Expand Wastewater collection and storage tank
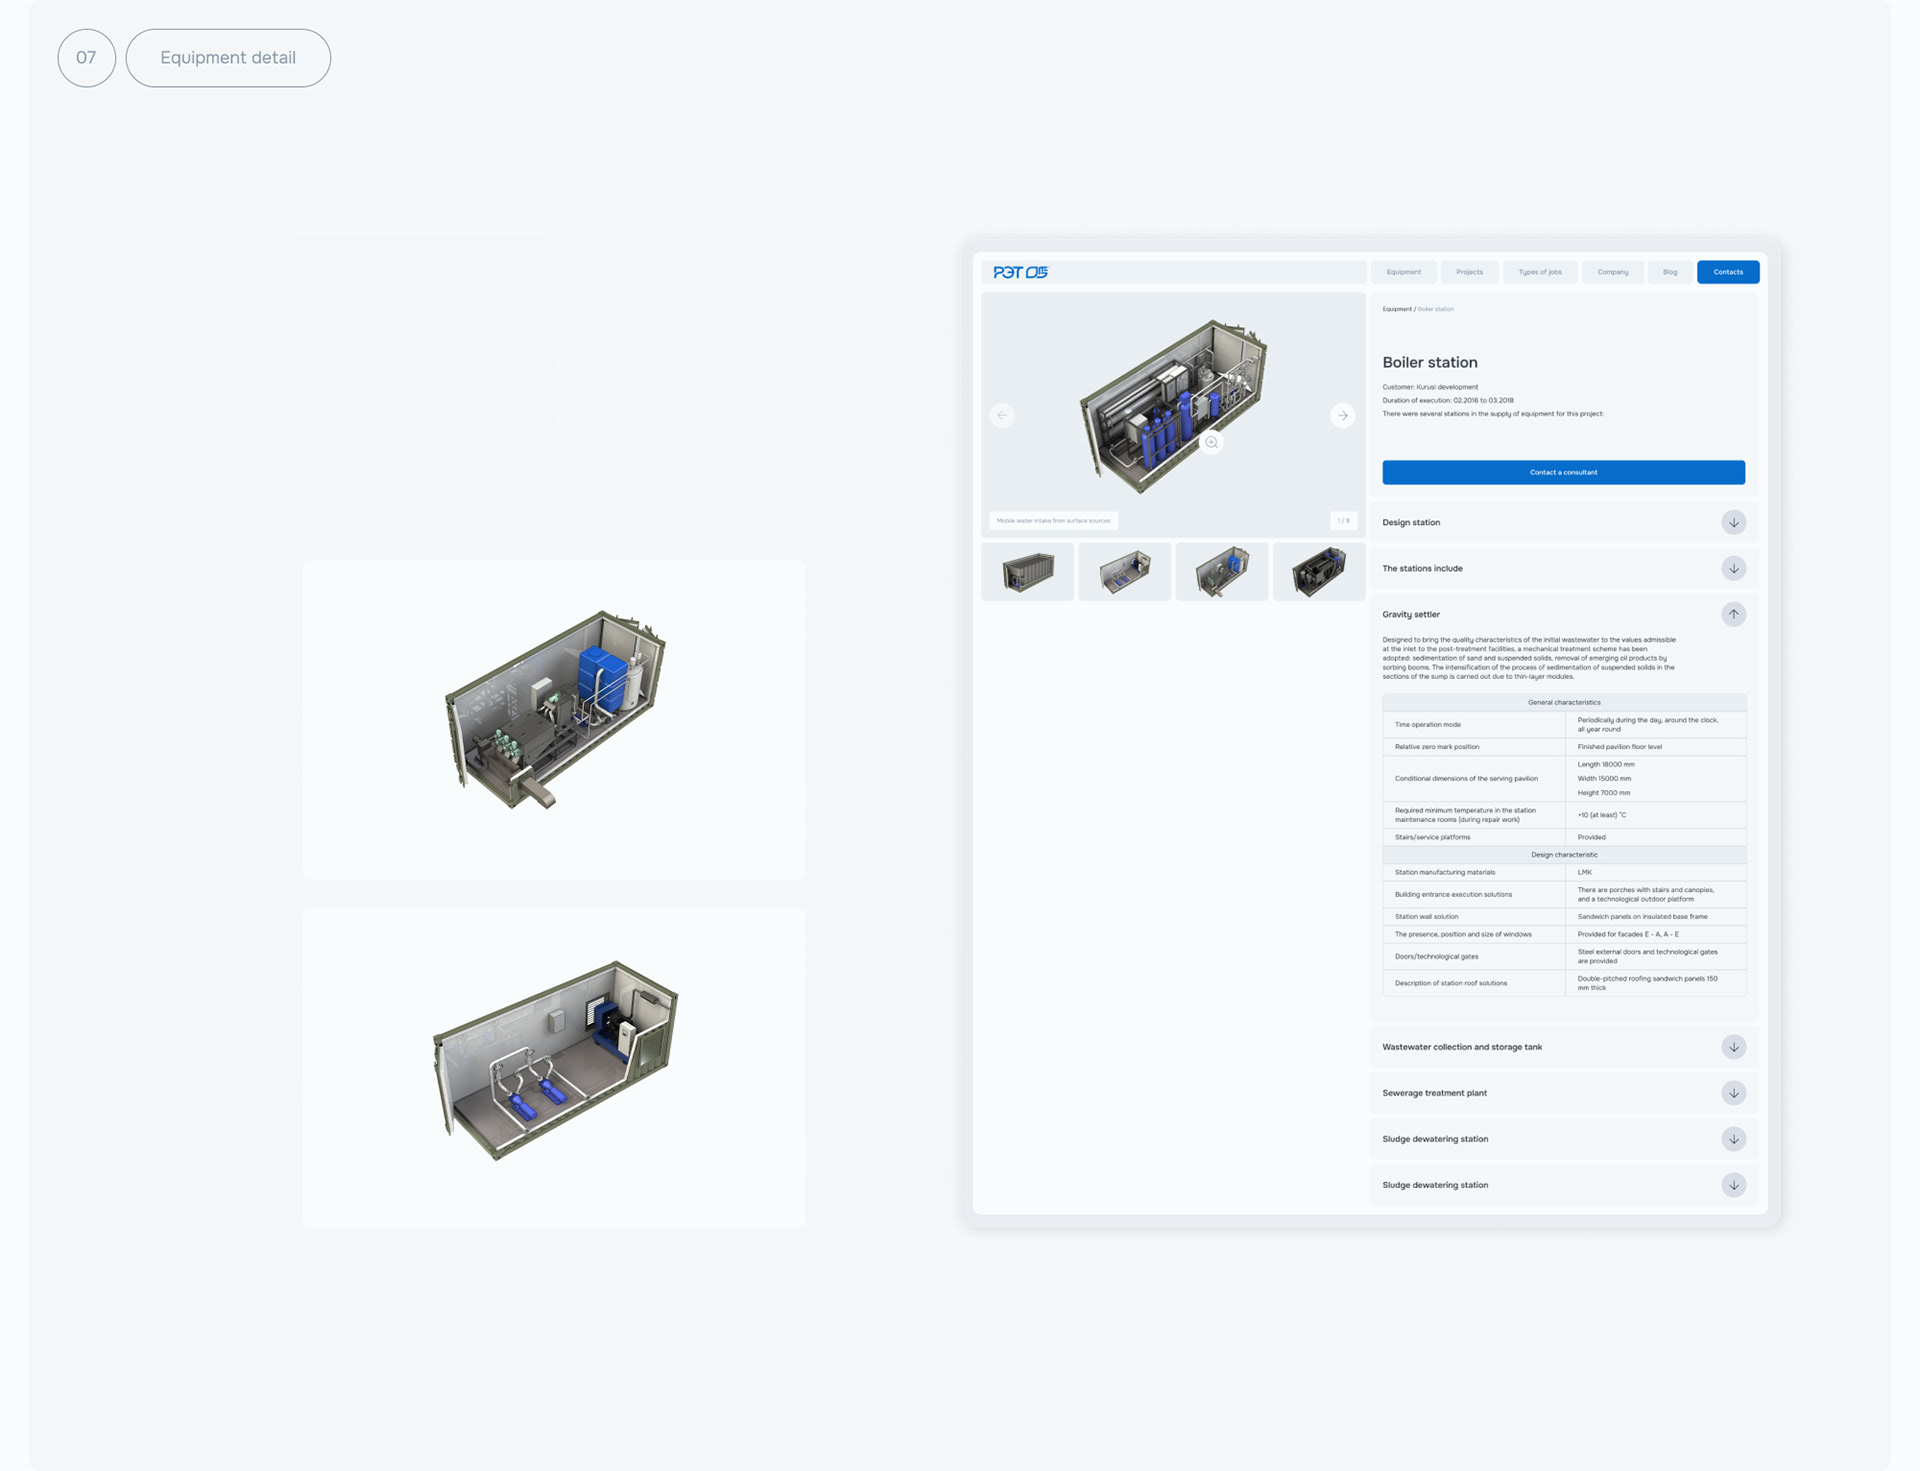1920x1471 pixels. (1733, 1047)
